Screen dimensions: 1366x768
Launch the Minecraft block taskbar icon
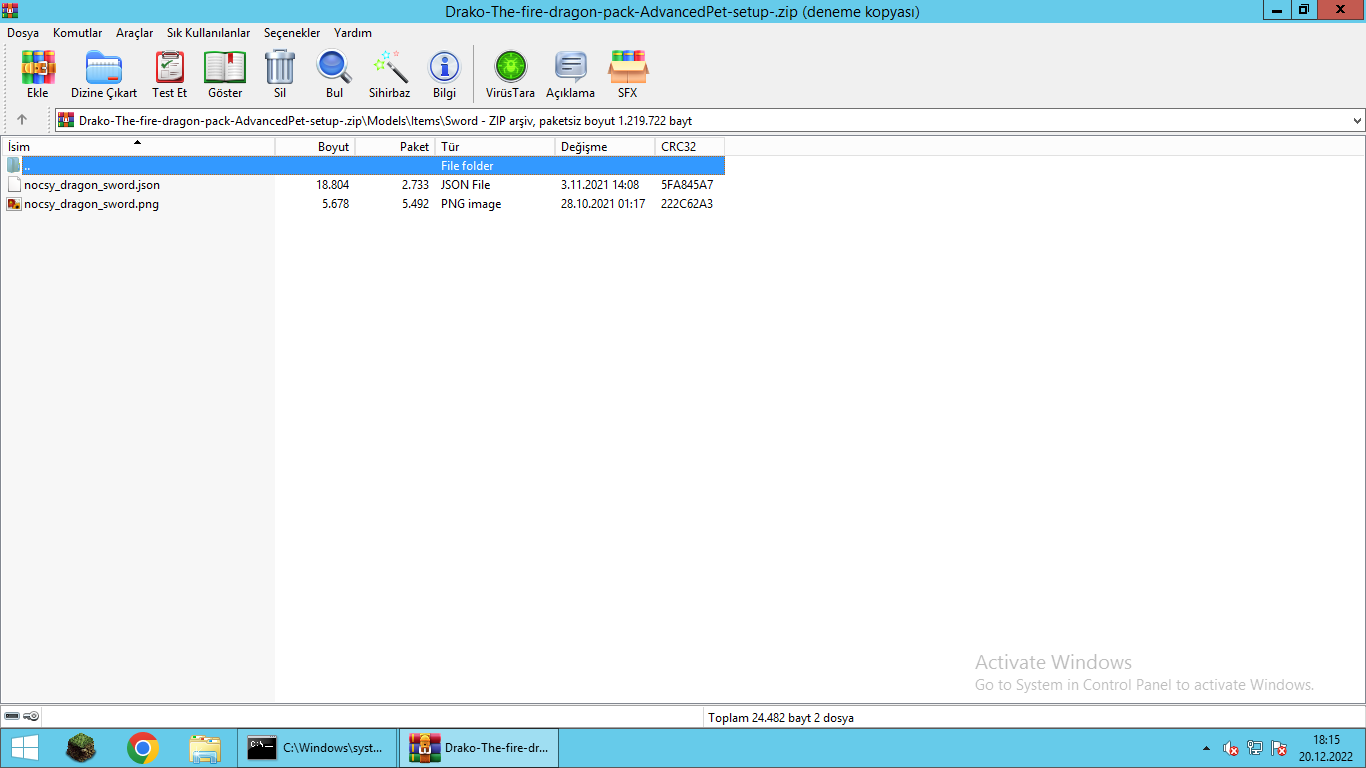pyautogui.click(x=81, y=748)
